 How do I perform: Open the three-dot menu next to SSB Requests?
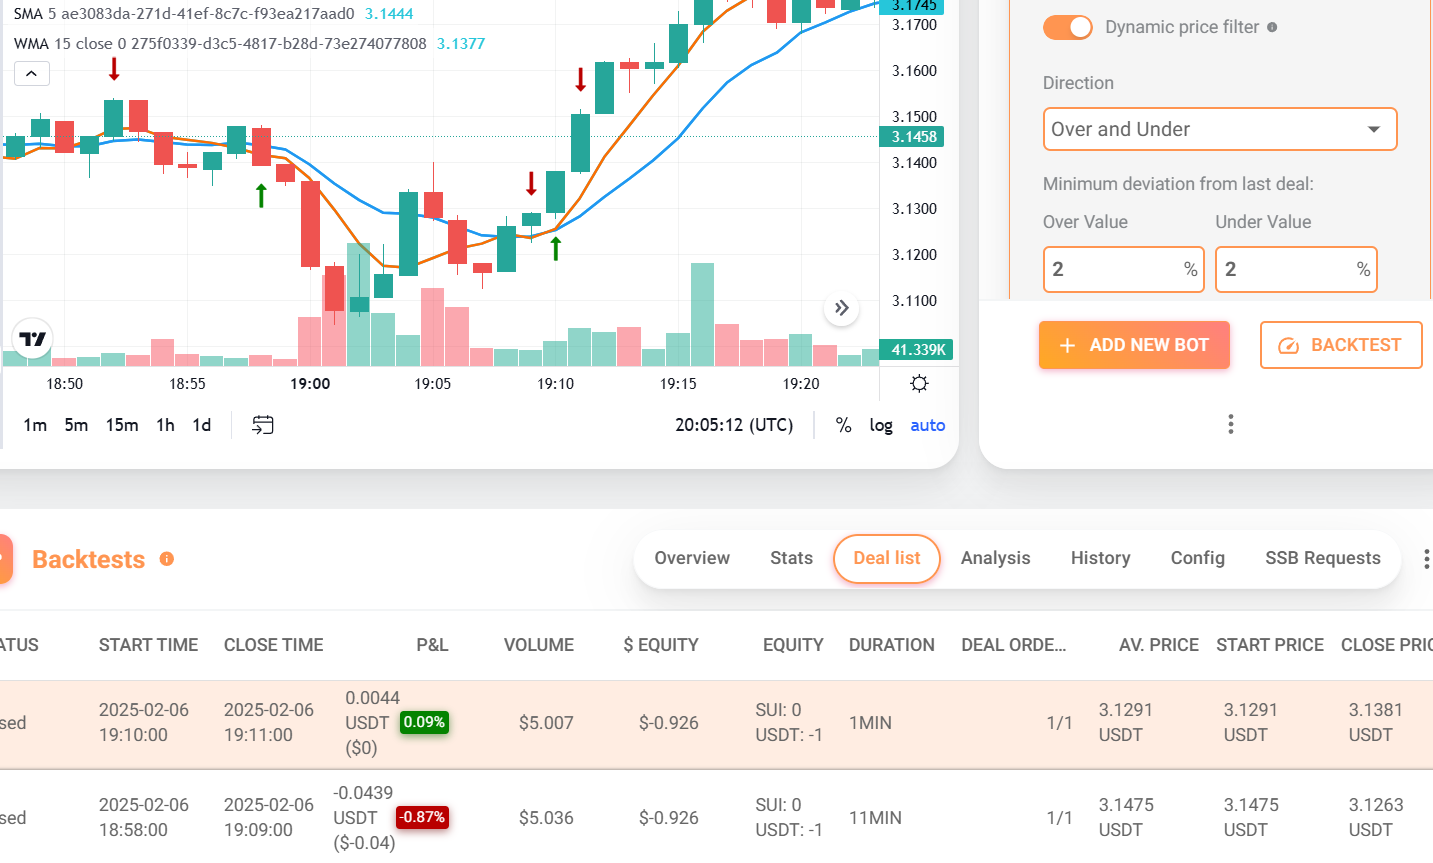point(1426,558)
